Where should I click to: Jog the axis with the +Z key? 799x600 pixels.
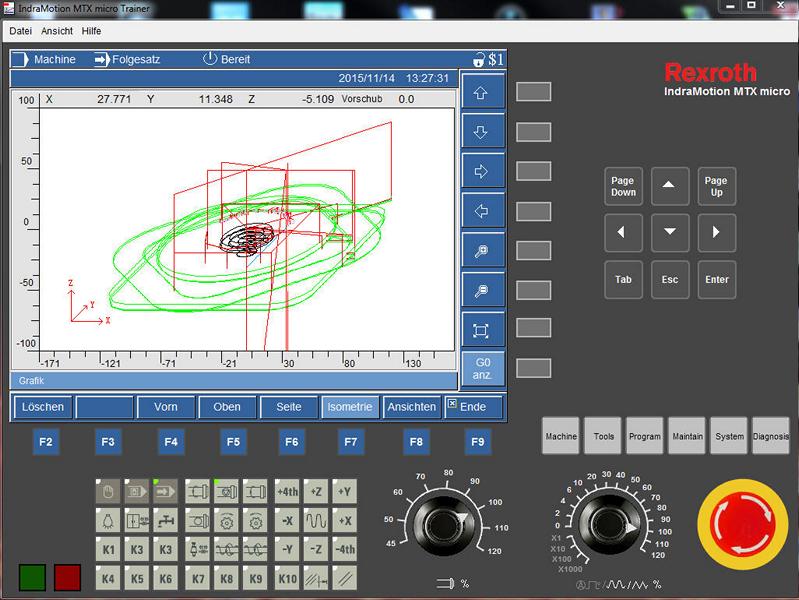click(316, 492)
